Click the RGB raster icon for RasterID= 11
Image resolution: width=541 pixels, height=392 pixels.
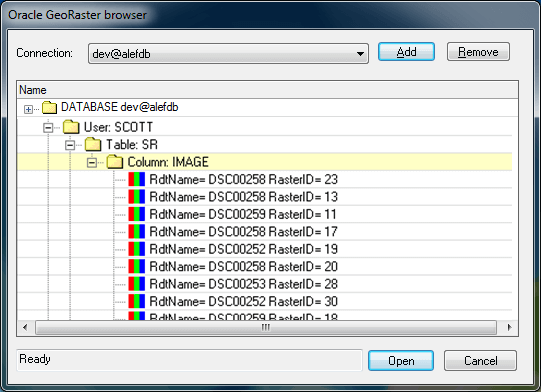coord(137,214)
